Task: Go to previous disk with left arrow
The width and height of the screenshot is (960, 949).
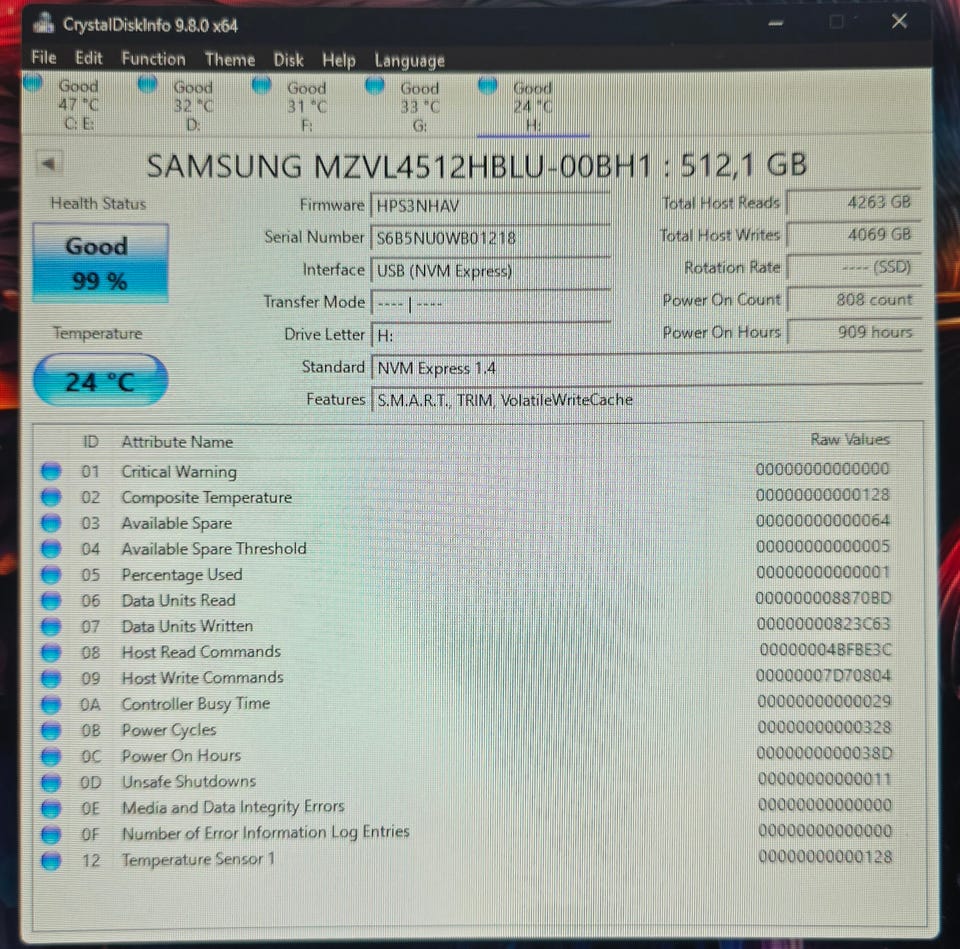Action: pyautogui.click(x=48, y=163)
